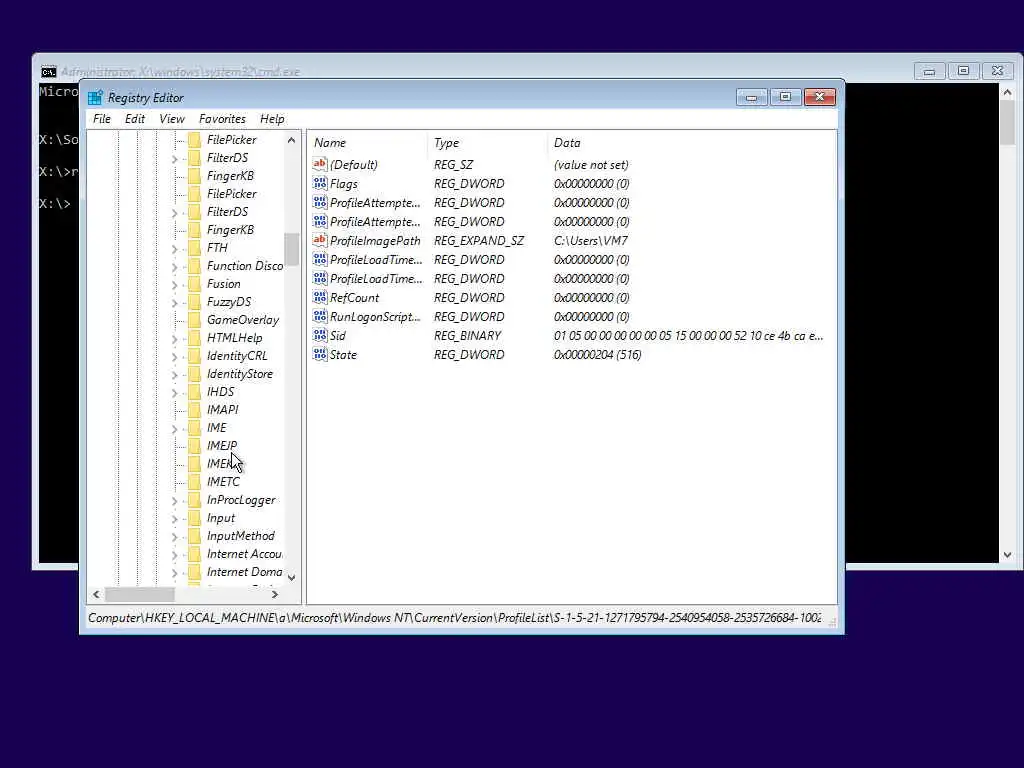This screenshot has height=768, width=1024.
Task: Open the View menu
Action: [172, 119]
